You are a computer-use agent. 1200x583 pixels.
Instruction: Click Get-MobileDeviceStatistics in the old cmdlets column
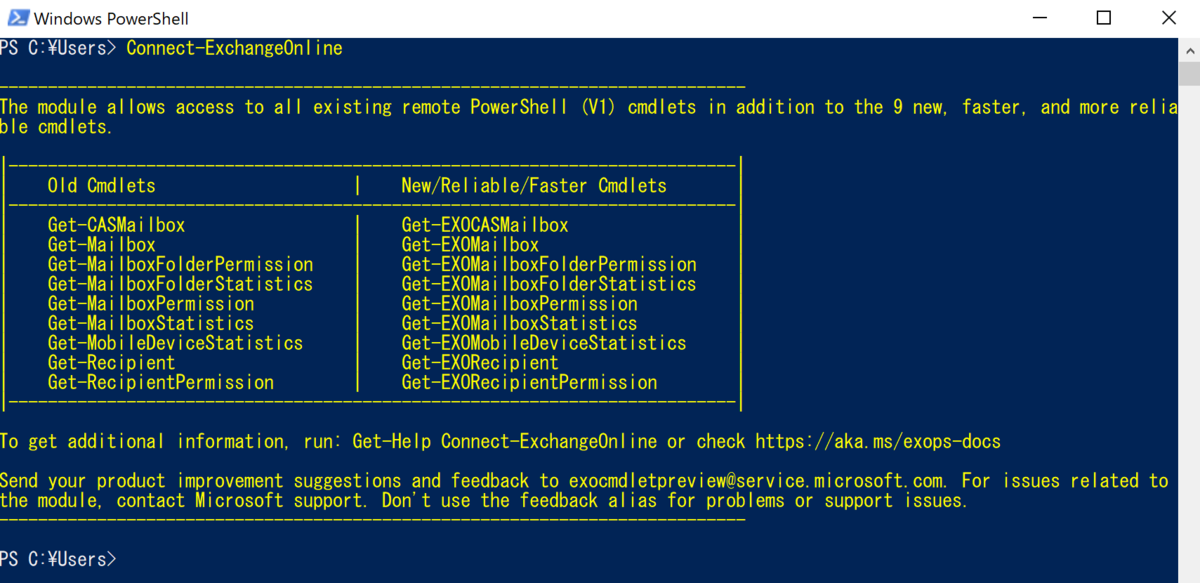click(175, 343)
